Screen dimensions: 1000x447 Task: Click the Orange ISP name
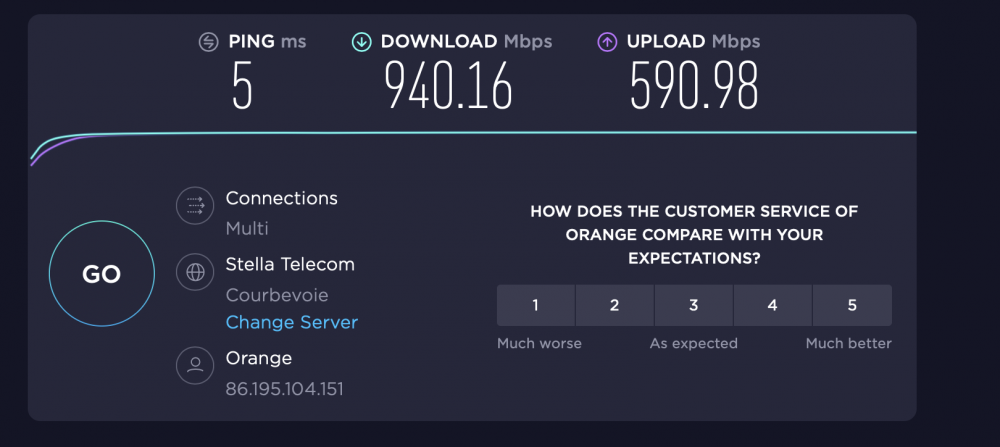[259, 358]
